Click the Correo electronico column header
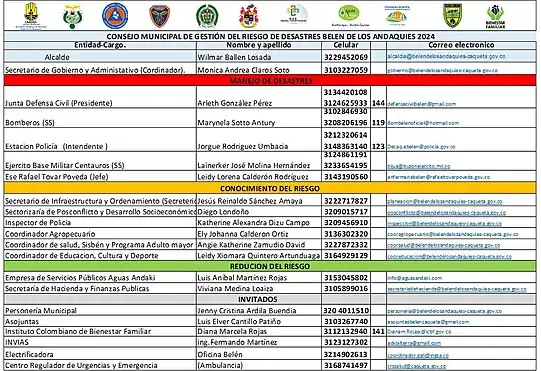The width and height of the screenshot is (541, 371). coord(461,45)
